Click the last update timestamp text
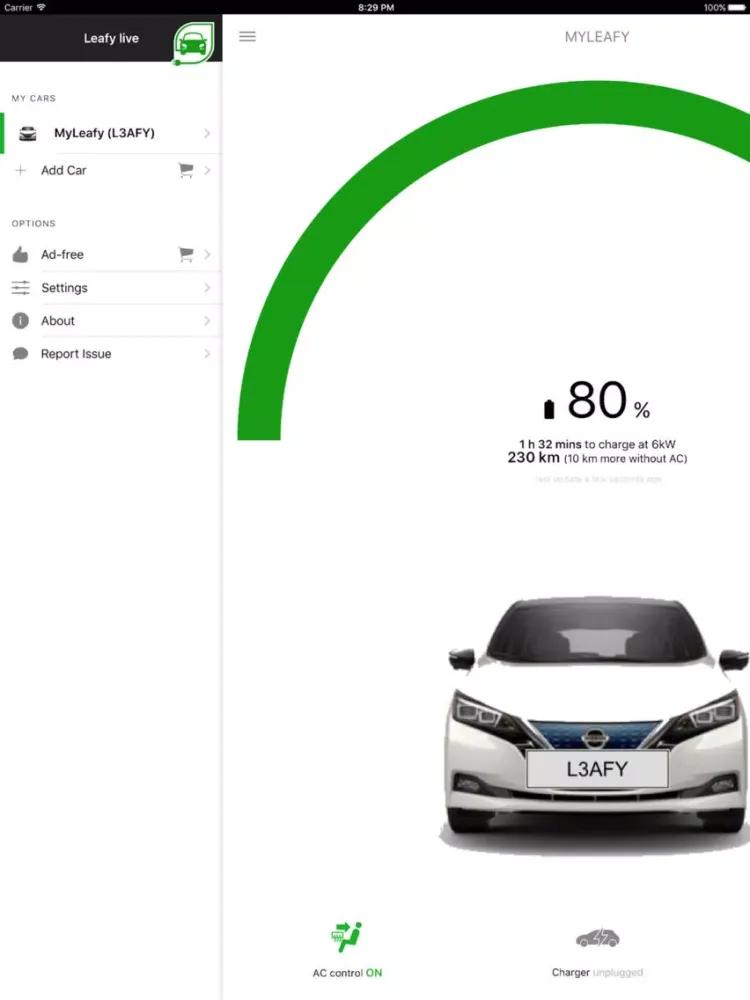The width and height of the screenshot is (750, 1000). 598,479
